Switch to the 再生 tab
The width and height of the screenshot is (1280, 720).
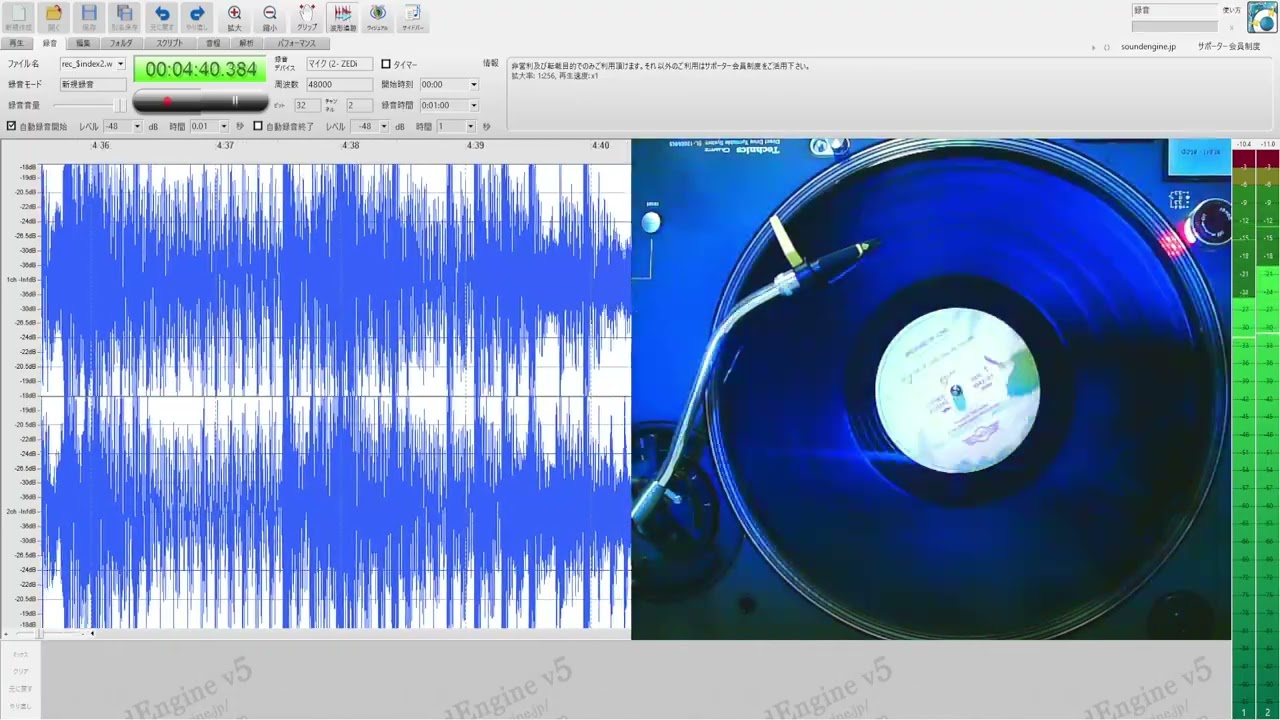click(17, 44)
